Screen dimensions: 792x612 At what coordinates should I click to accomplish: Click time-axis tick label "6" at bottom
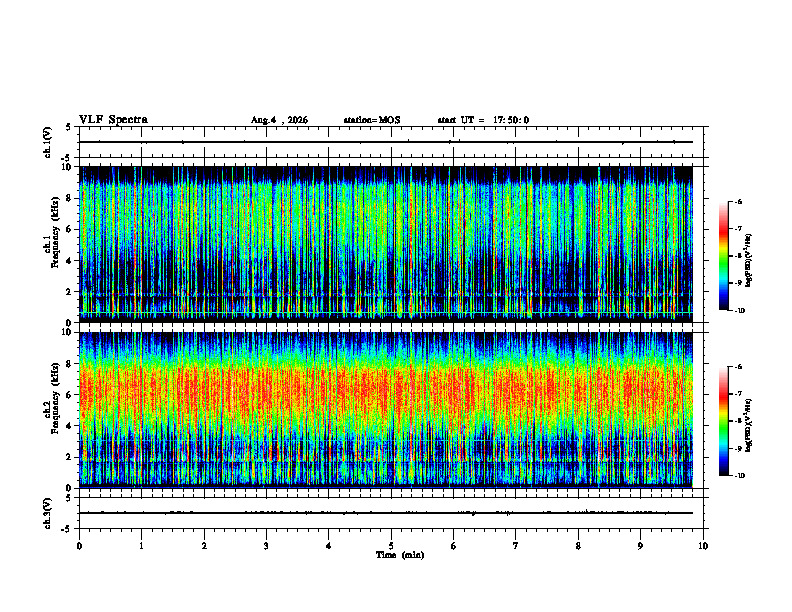(453, 546)
